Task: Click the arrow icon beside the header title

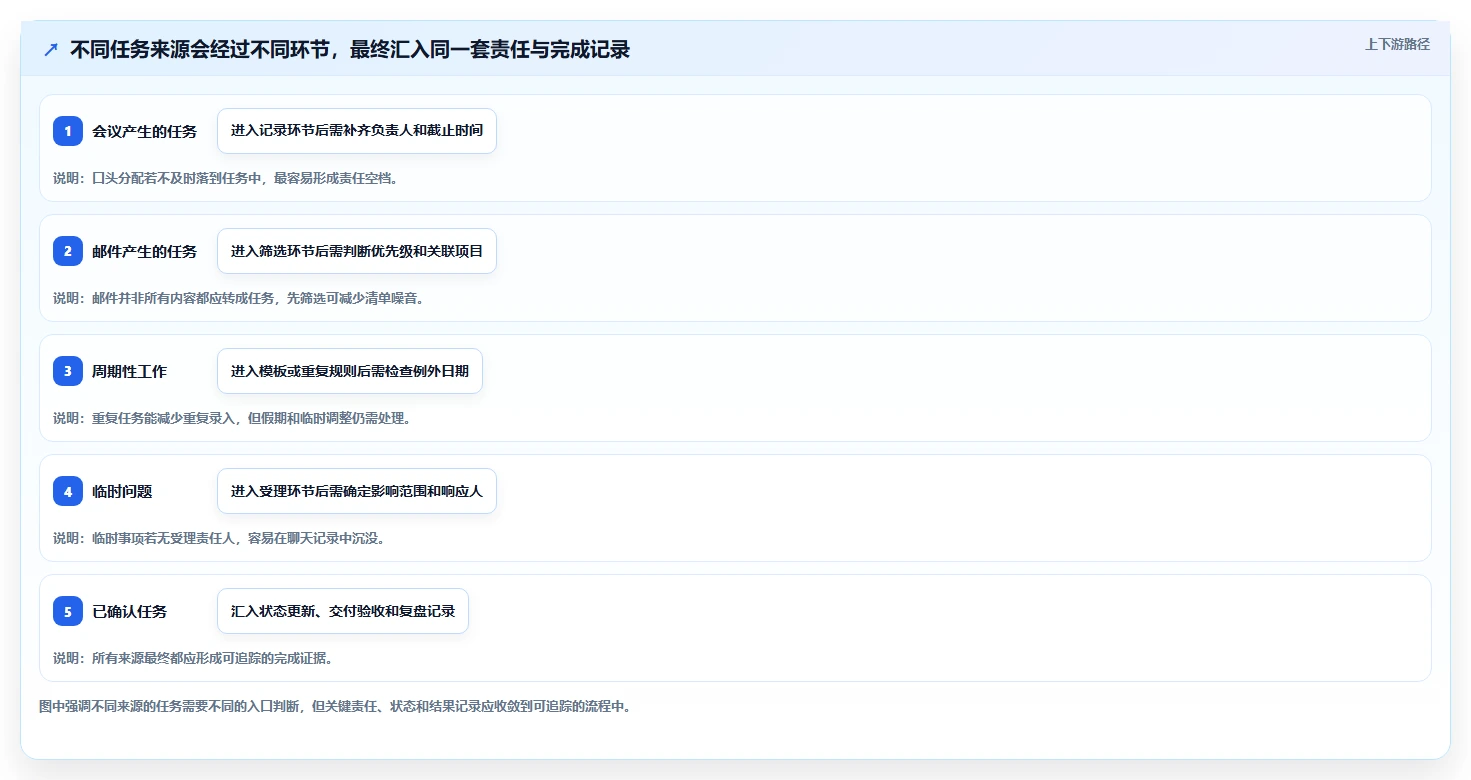Action: coord(51,49)
